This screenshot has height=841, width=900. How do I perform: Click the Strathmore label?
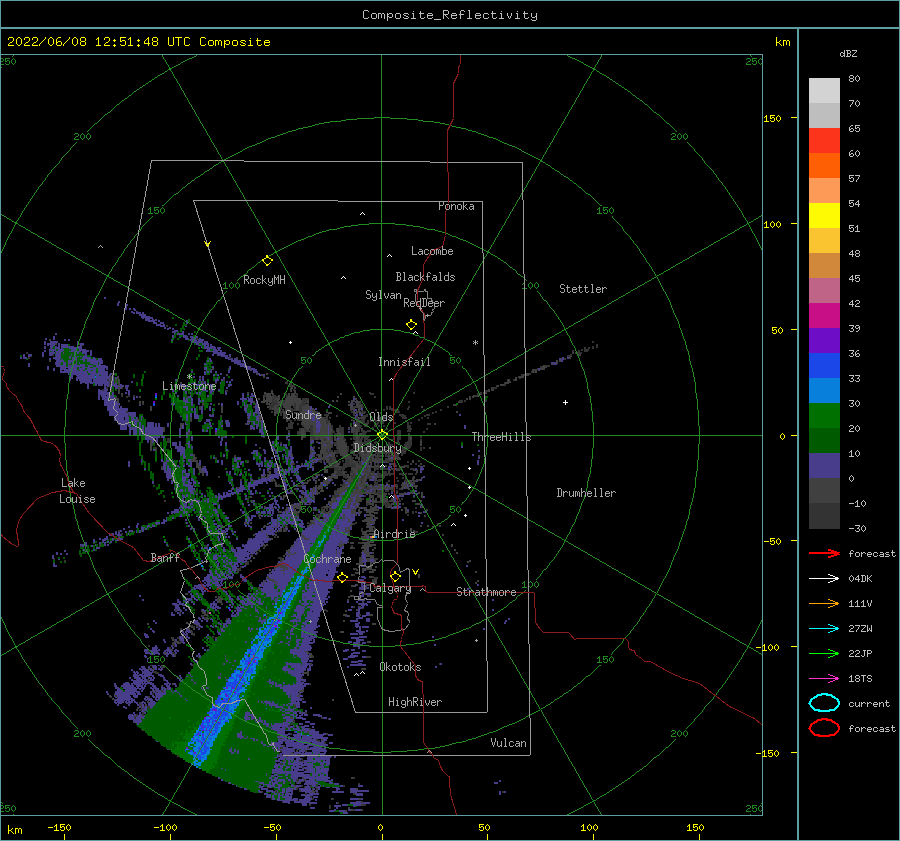(x=486, y=592)
